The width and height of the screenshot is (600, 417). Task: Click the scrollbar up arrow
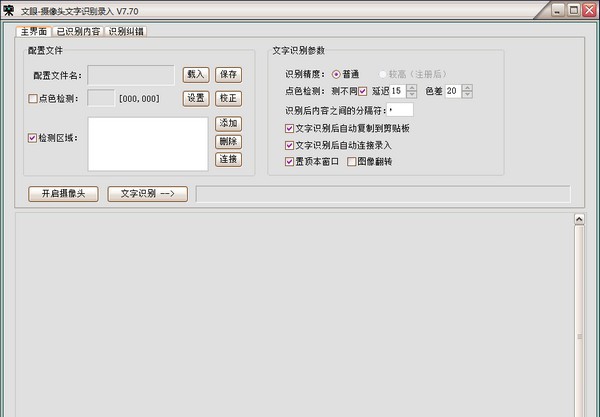point(579,219)
